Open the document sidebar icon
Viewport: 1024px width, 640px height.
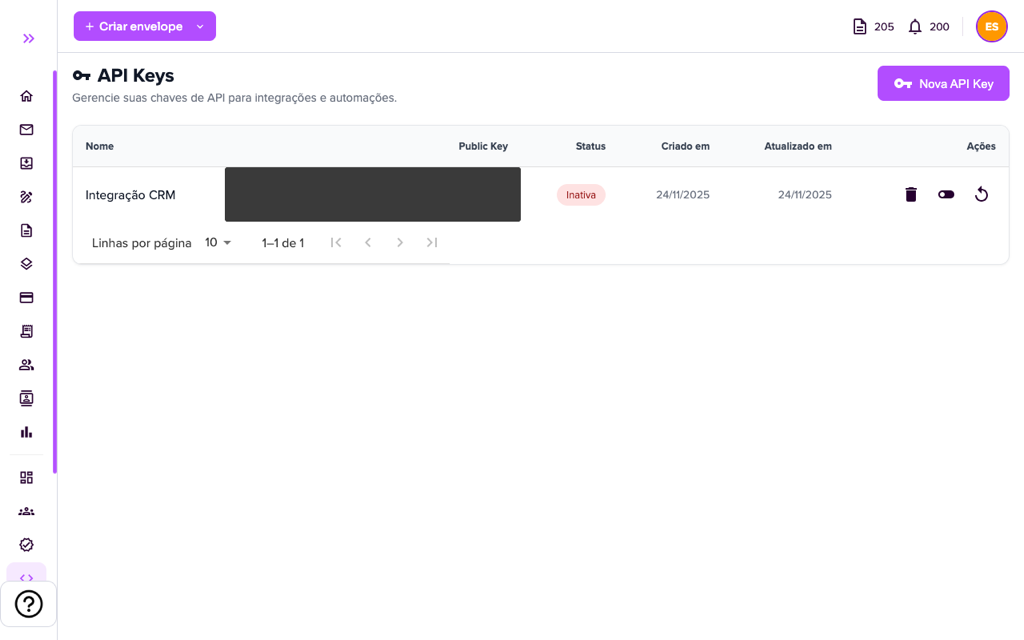[x=26, y=231]
